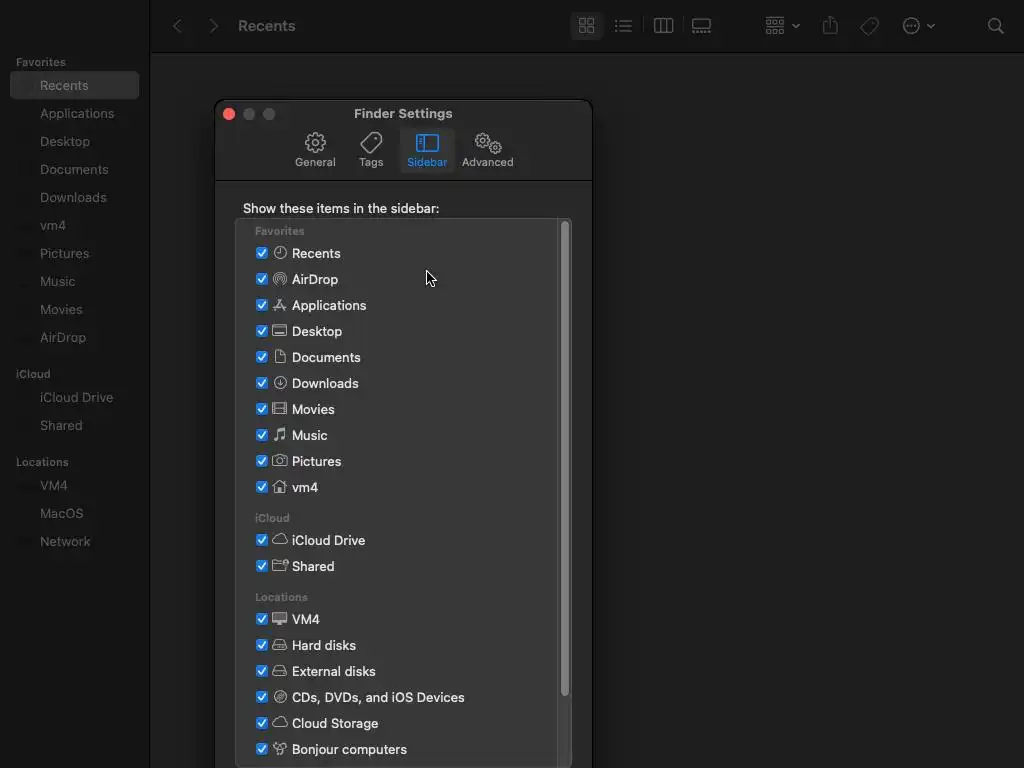Toggle the iCloud Drive checkbox
The width and height of the screenshot is (1024, 768).
click(x=262, y=541)
